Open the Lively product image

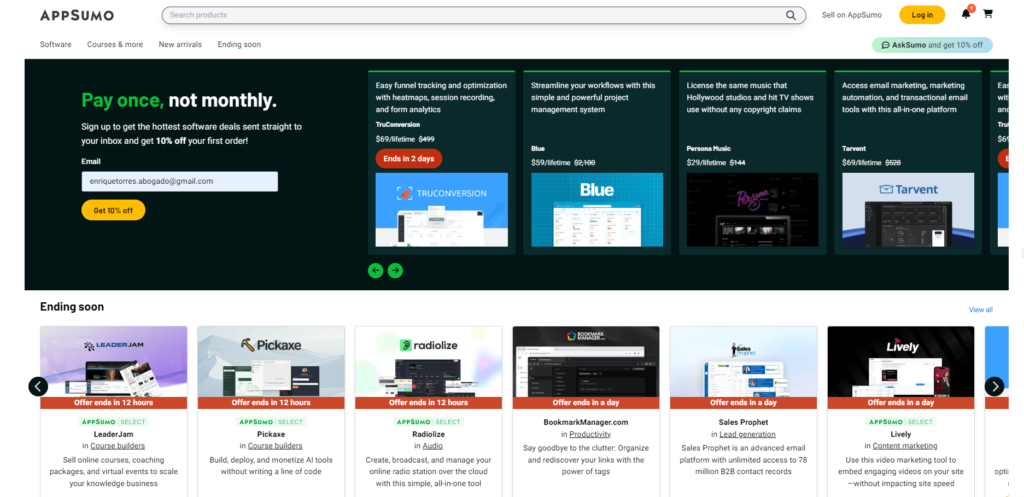pyautogui.click(x=901, y=362)
